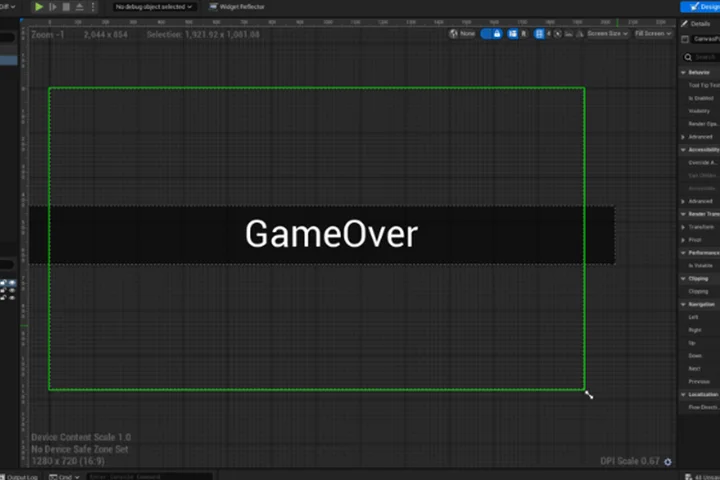Click the Down navigation property label
720x480 pixels.
pyautogui.click(x=695, y=356)
